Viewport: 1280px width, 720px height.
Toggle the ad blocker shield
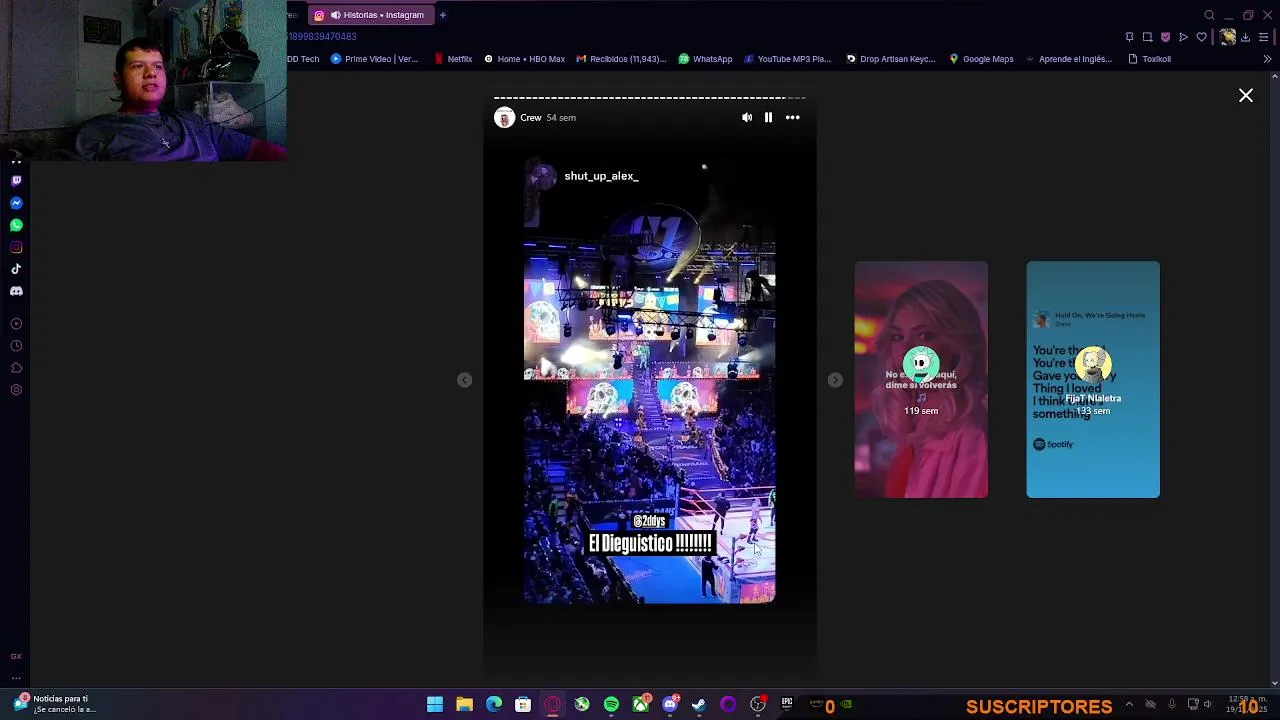pos(1165,37)
